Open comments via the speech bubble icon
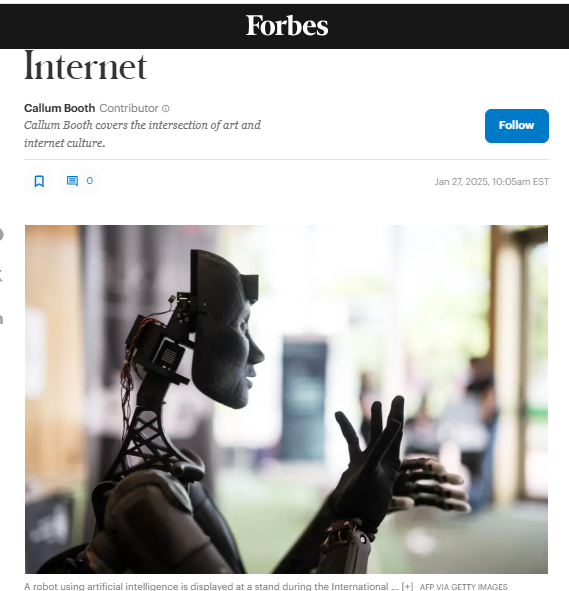 coord(72,181)
